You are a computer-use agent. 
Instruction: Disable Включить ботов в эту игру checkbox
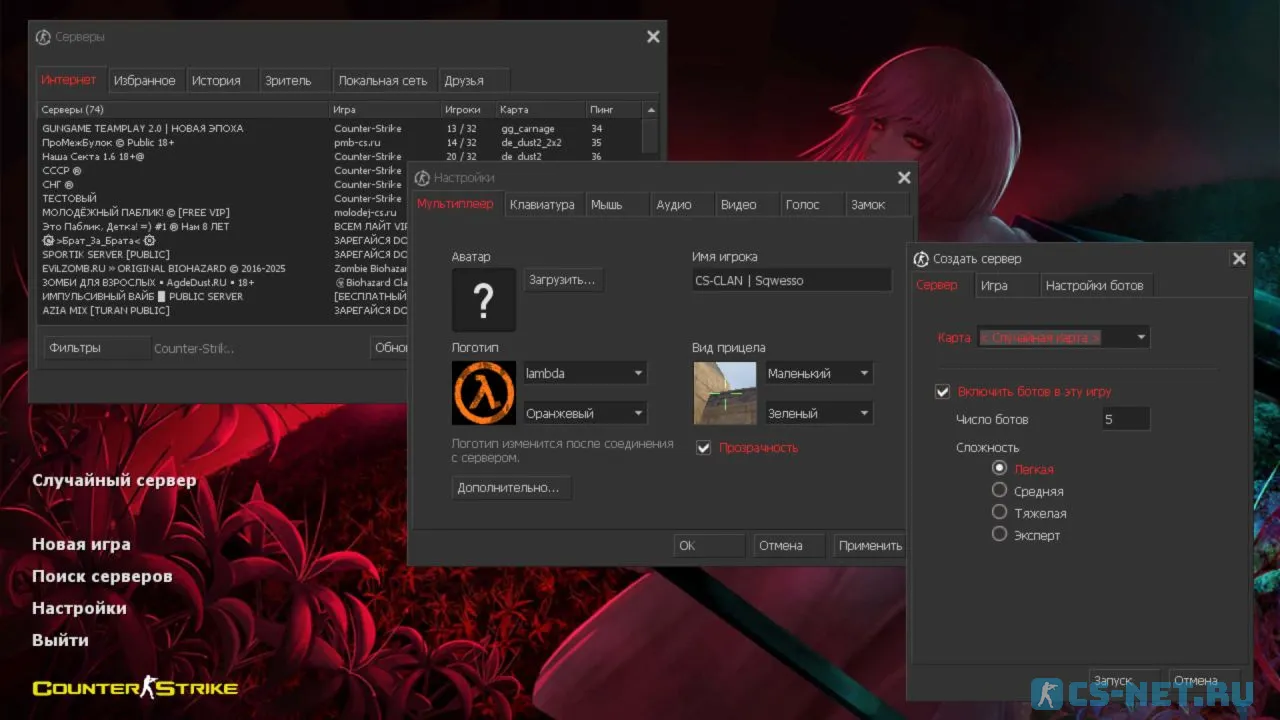[942, 392]
